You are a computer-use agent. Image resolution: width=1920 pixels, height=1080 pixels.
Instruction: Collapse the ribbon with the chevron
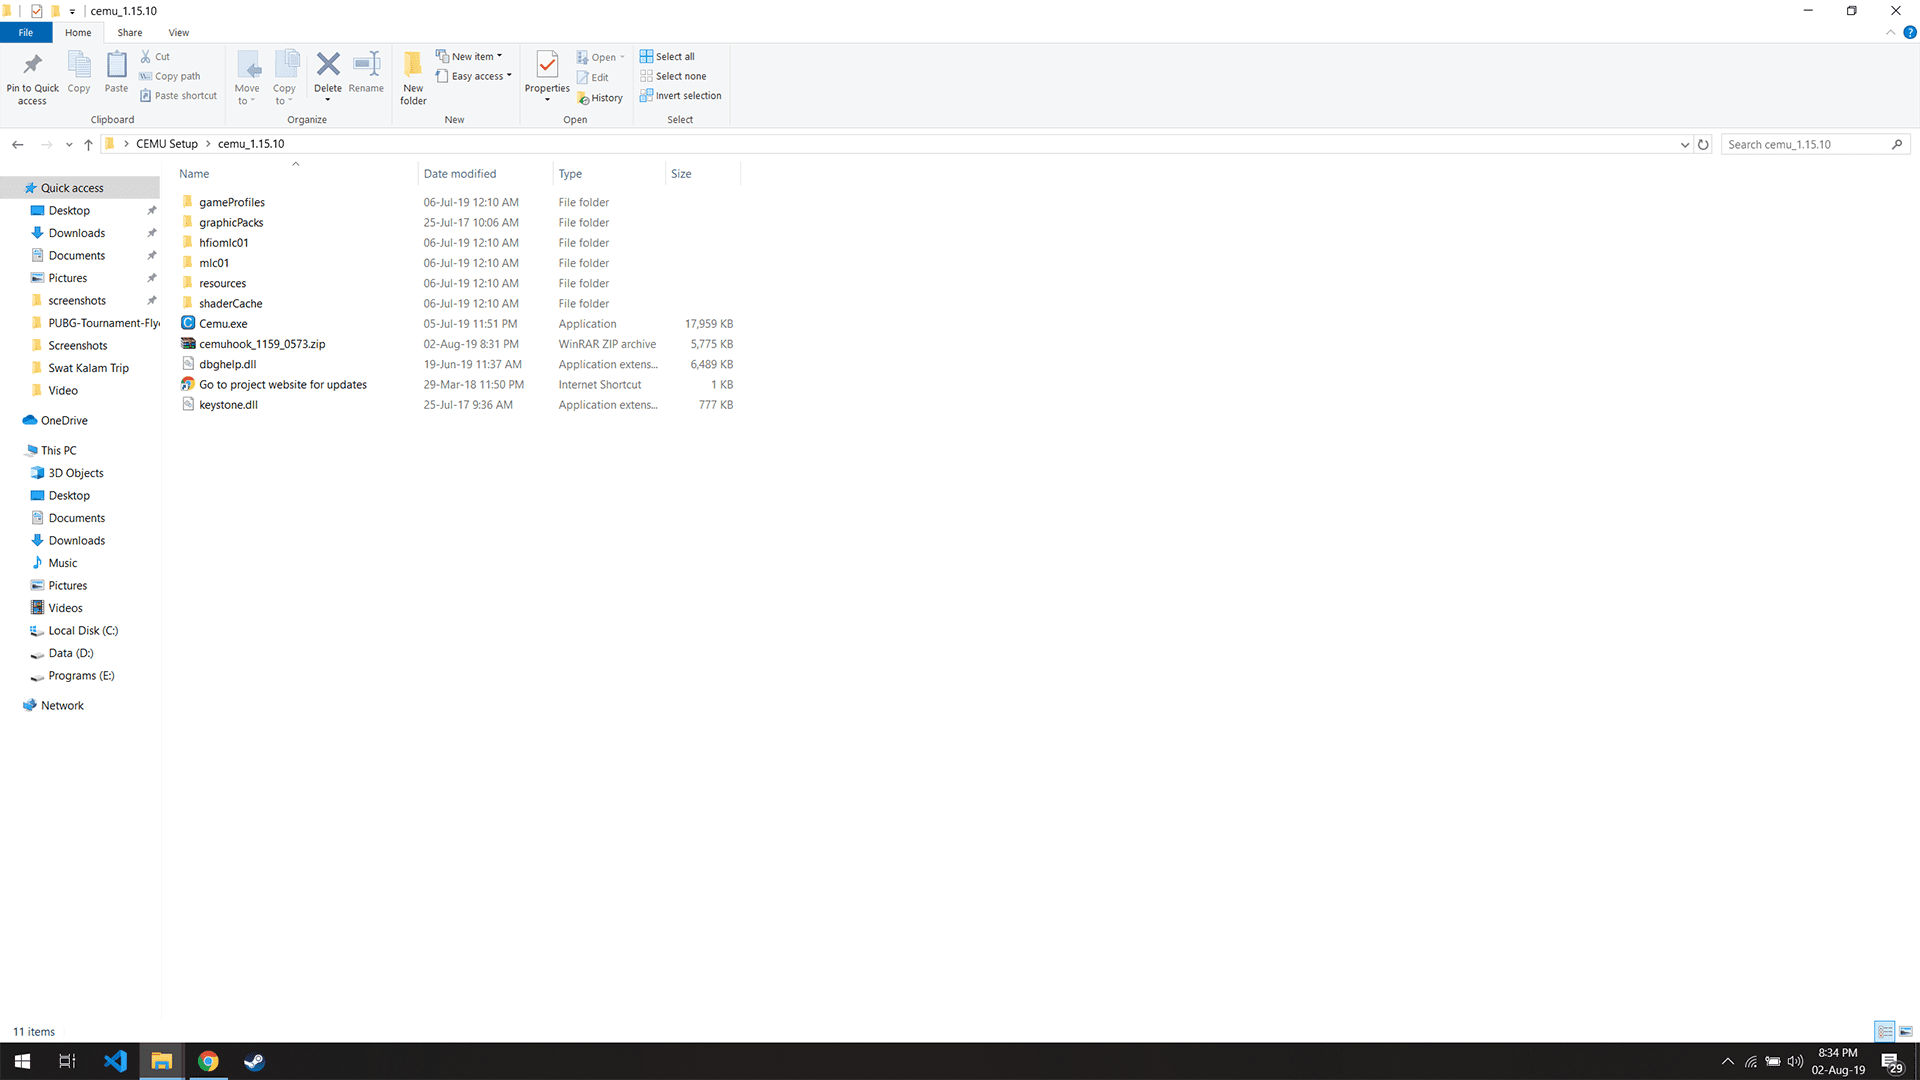tap(1890, 33)
